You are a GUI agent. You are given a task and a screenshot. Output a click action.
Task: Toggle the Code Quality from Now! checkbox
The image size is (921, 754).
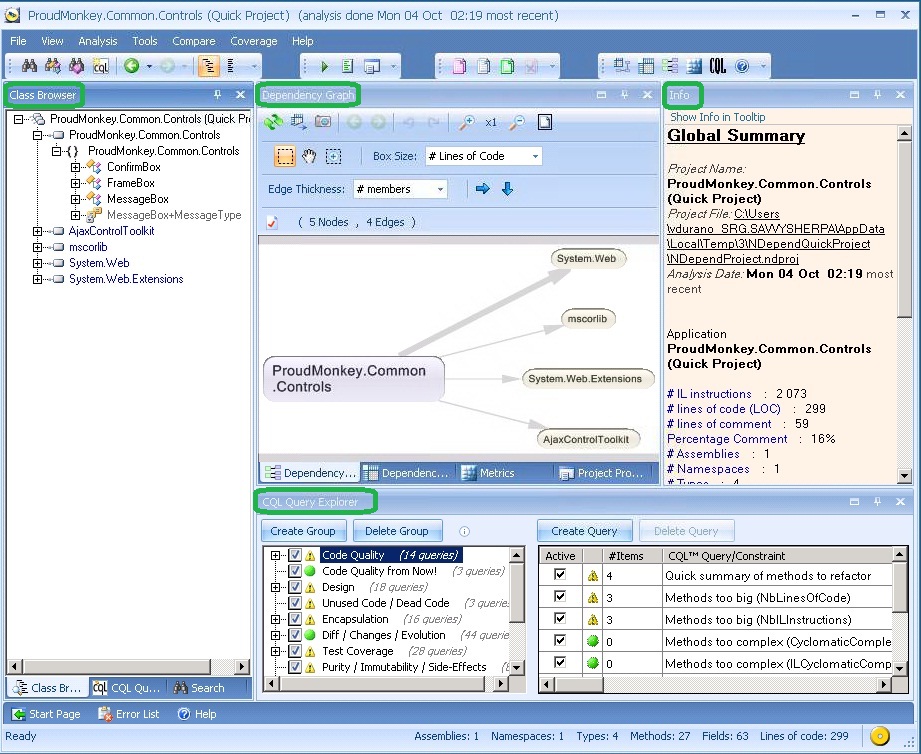295,571
